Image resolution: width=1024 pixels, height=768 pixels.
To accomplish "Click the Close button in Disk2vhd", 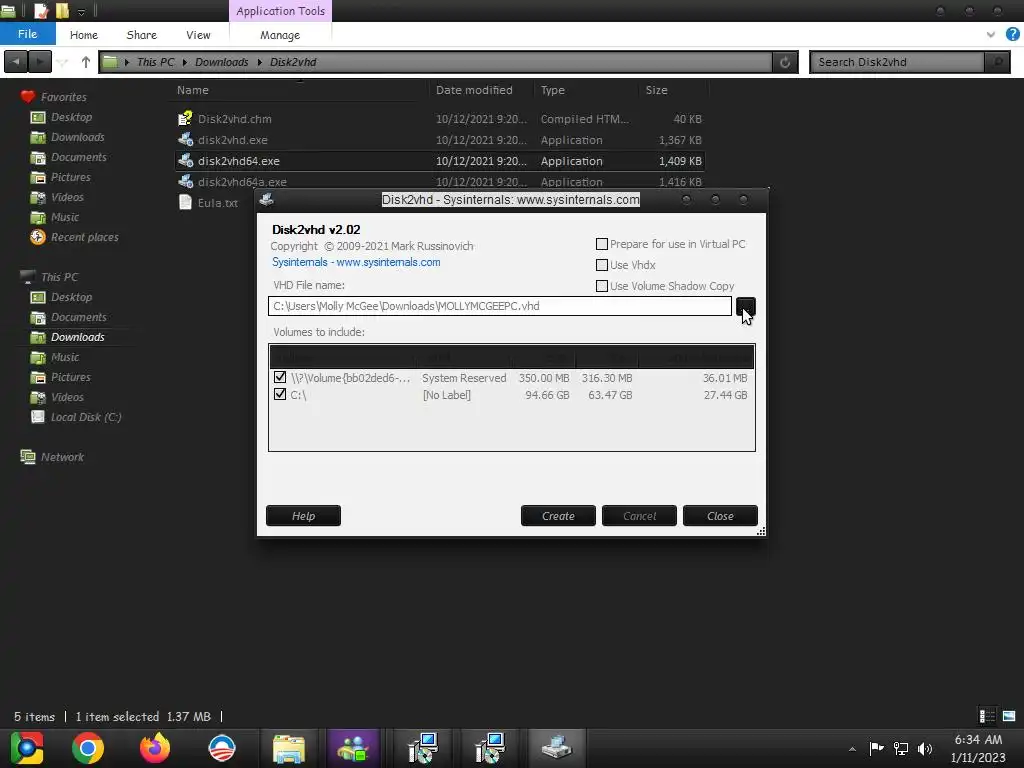I will [720, 516].
